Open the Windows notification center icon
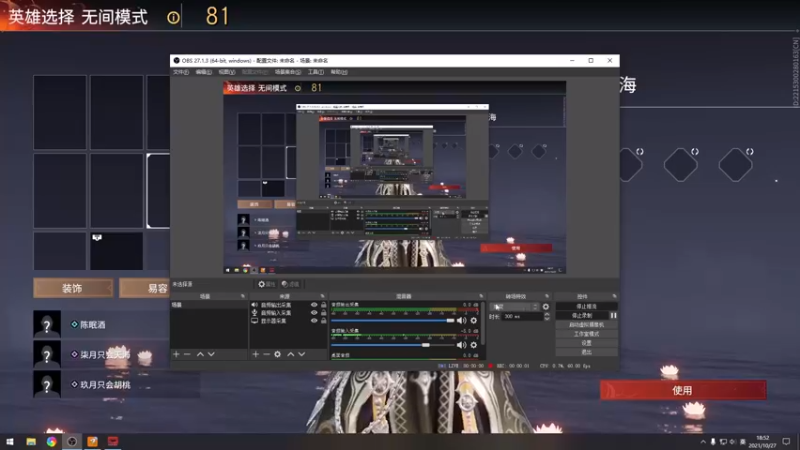This screenshot has height=450, width=800. coord(786,441)
